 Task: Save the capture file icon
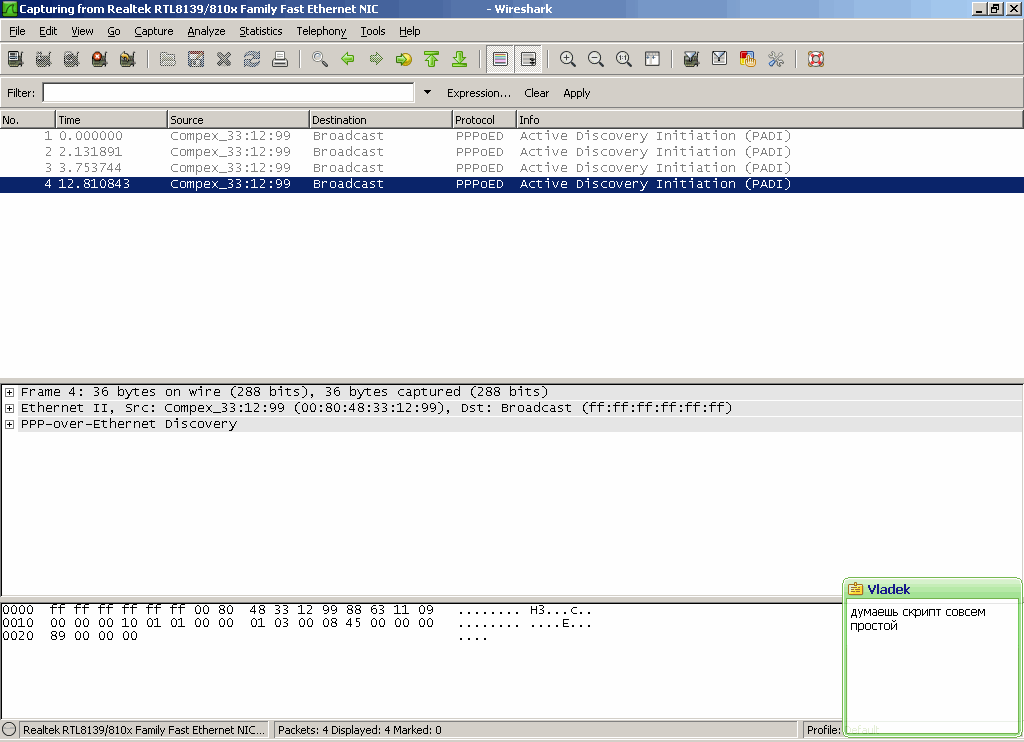point(196,59)
